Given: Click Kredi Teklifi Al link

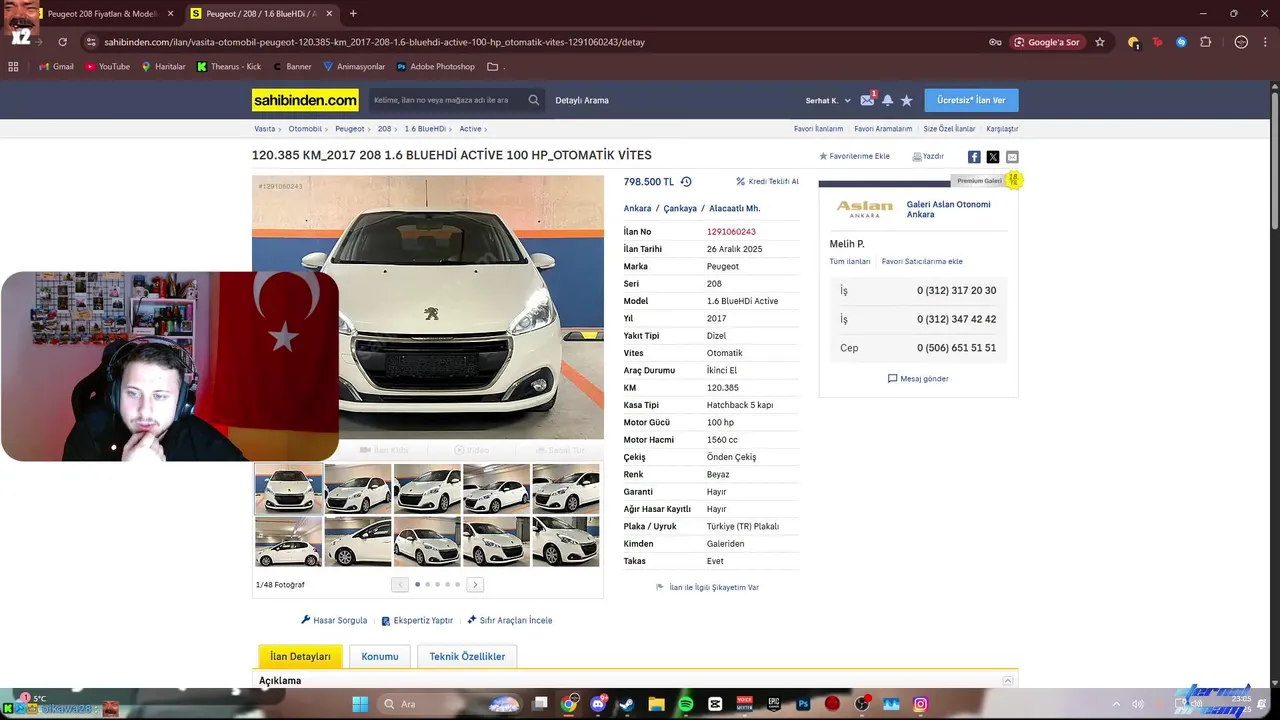Looking at the screenshot, I should point(767,182).
